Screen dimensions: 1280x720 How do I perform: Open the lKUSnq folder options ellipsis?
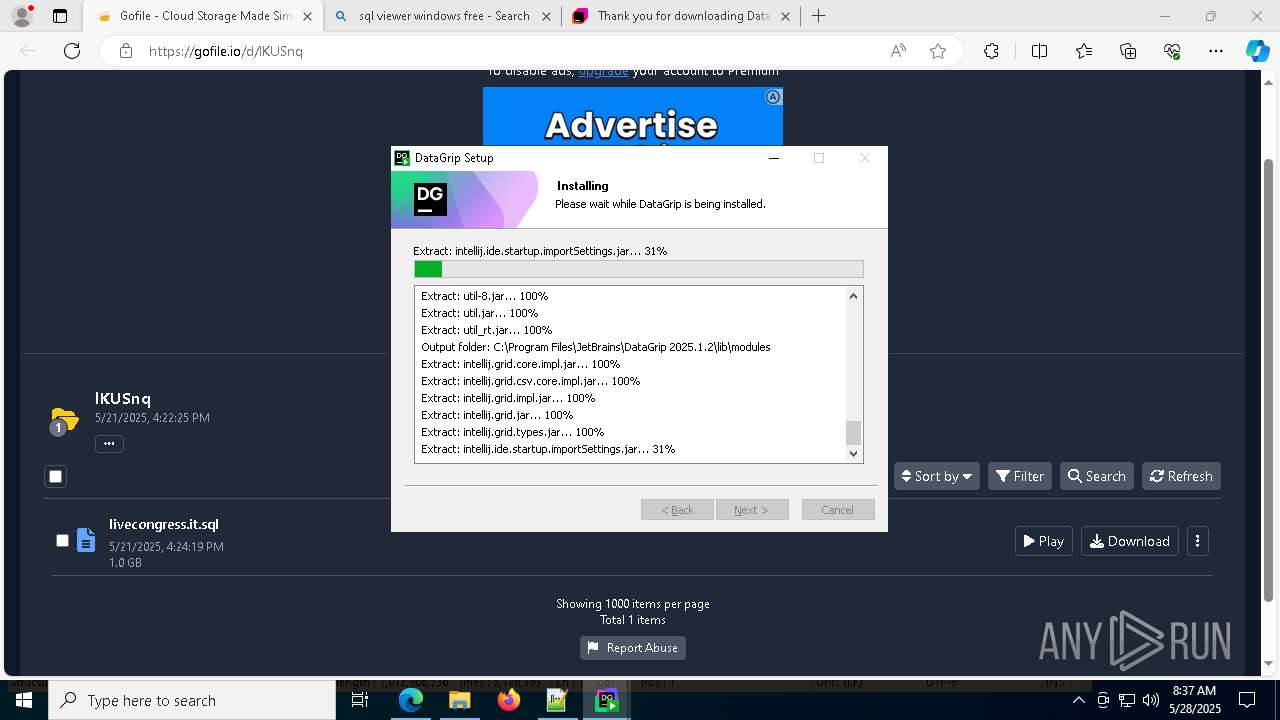tap(109, 443)
